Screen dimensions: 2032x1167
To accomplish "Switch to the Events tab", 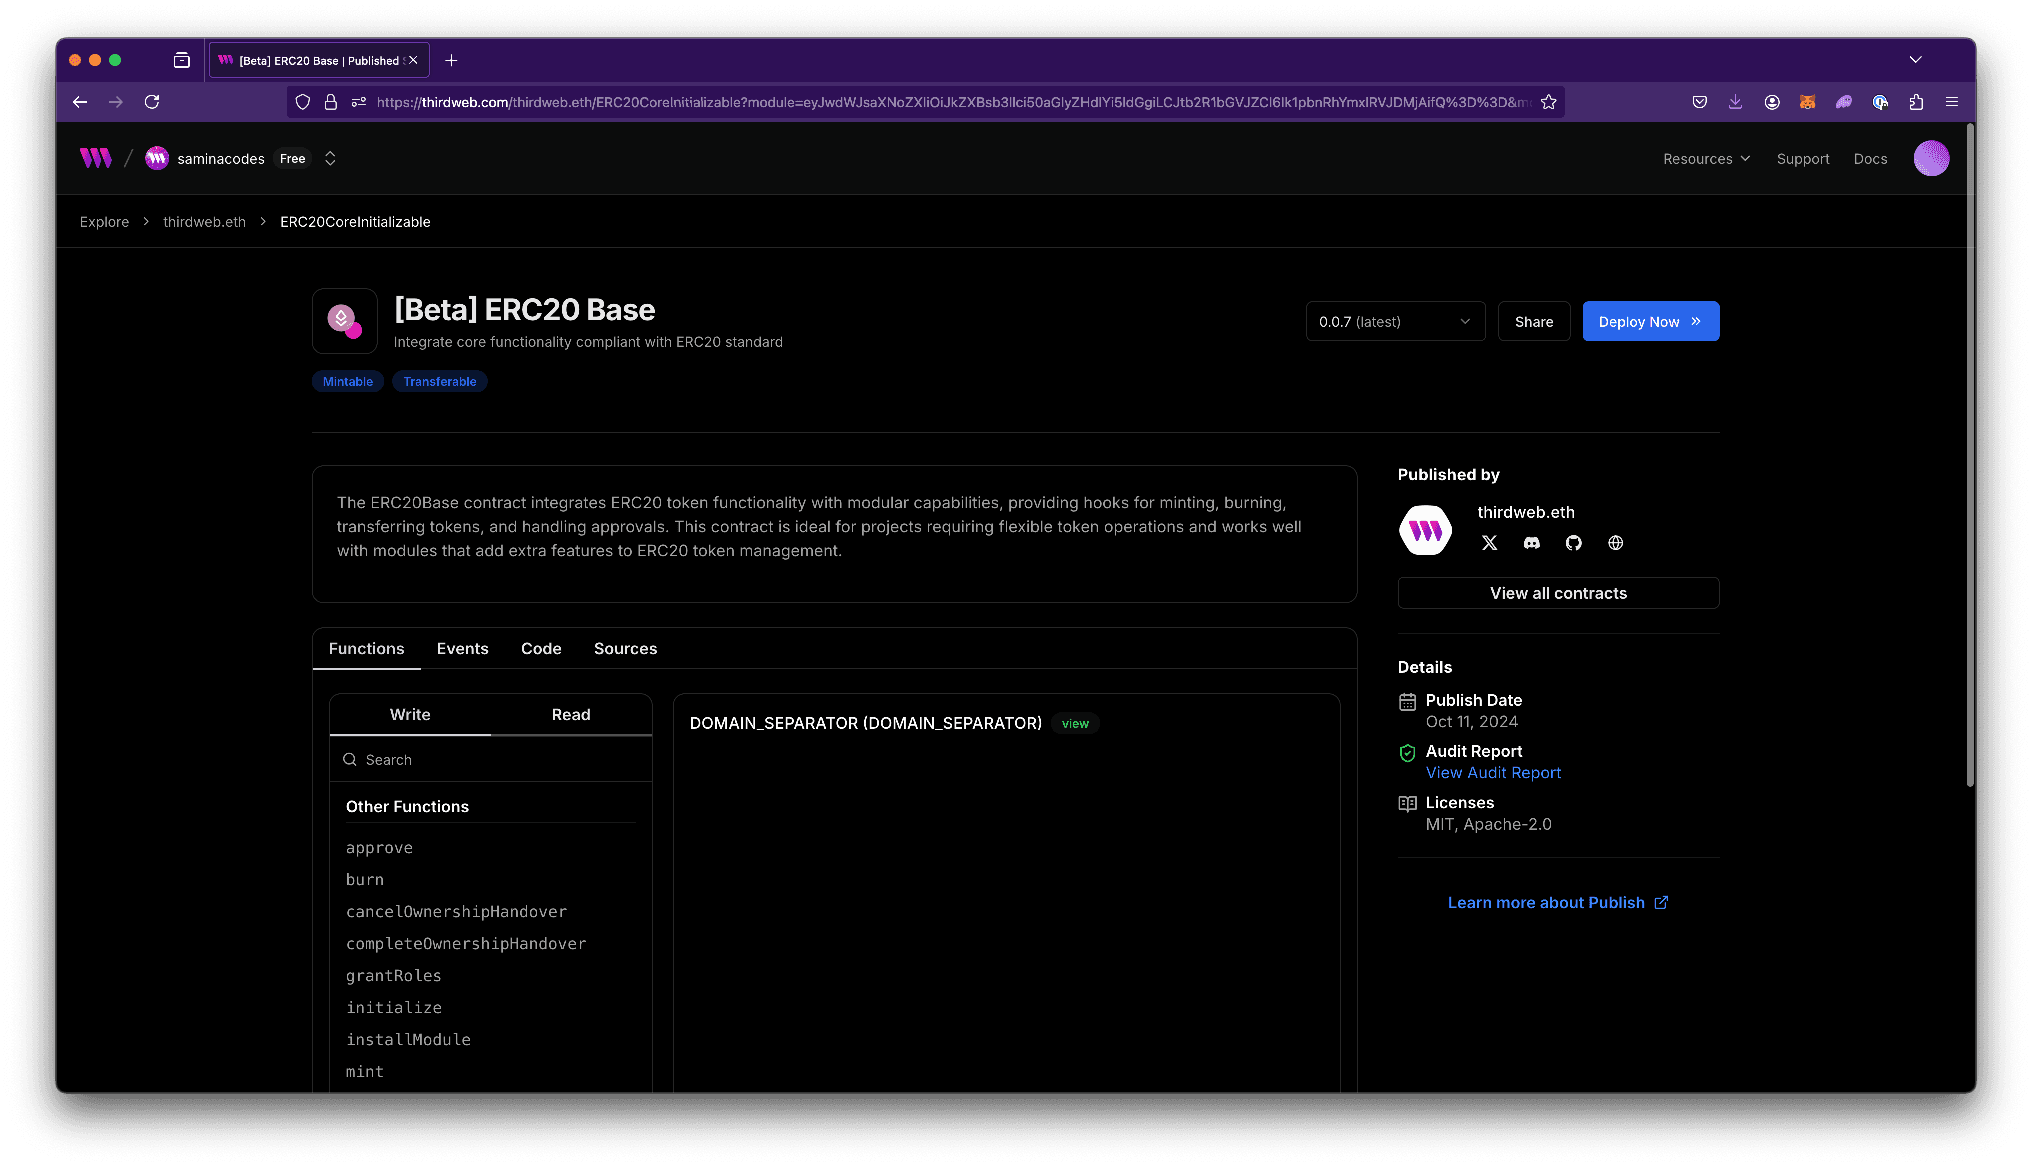I will pos(462,648).
